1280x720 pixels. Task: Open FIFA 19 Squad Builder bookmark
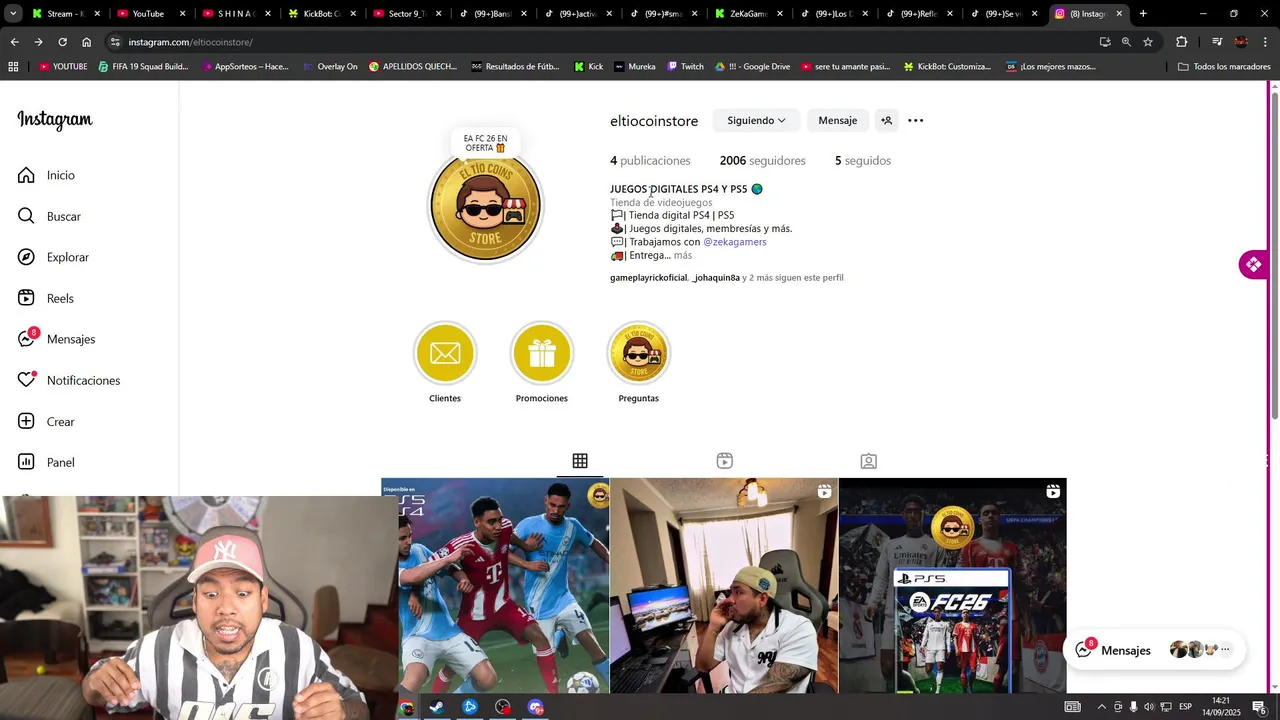pos(143,67)
